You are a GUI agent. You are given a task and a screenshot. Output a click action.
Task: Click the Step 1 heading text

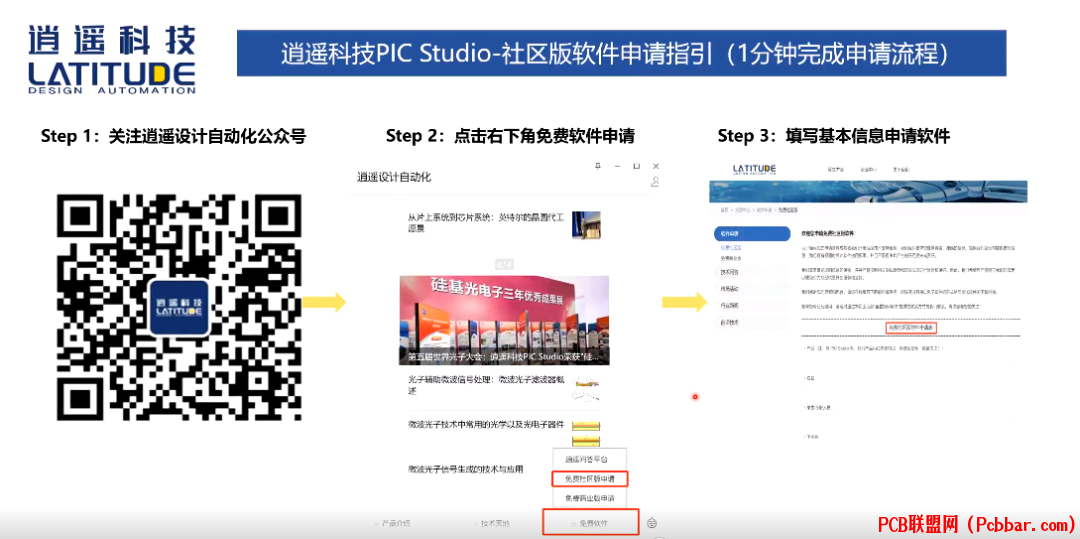[x=173, y=136]
